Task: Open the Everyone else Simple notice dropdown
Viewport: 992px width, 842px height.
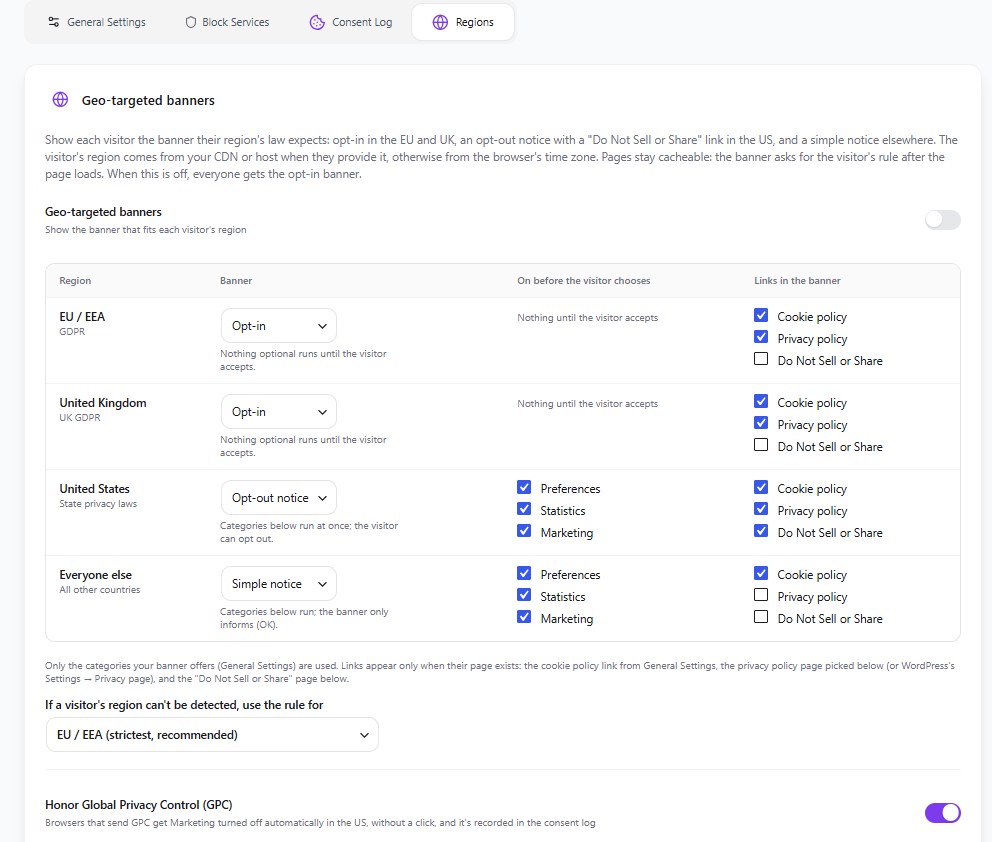Action: [278, 584]
